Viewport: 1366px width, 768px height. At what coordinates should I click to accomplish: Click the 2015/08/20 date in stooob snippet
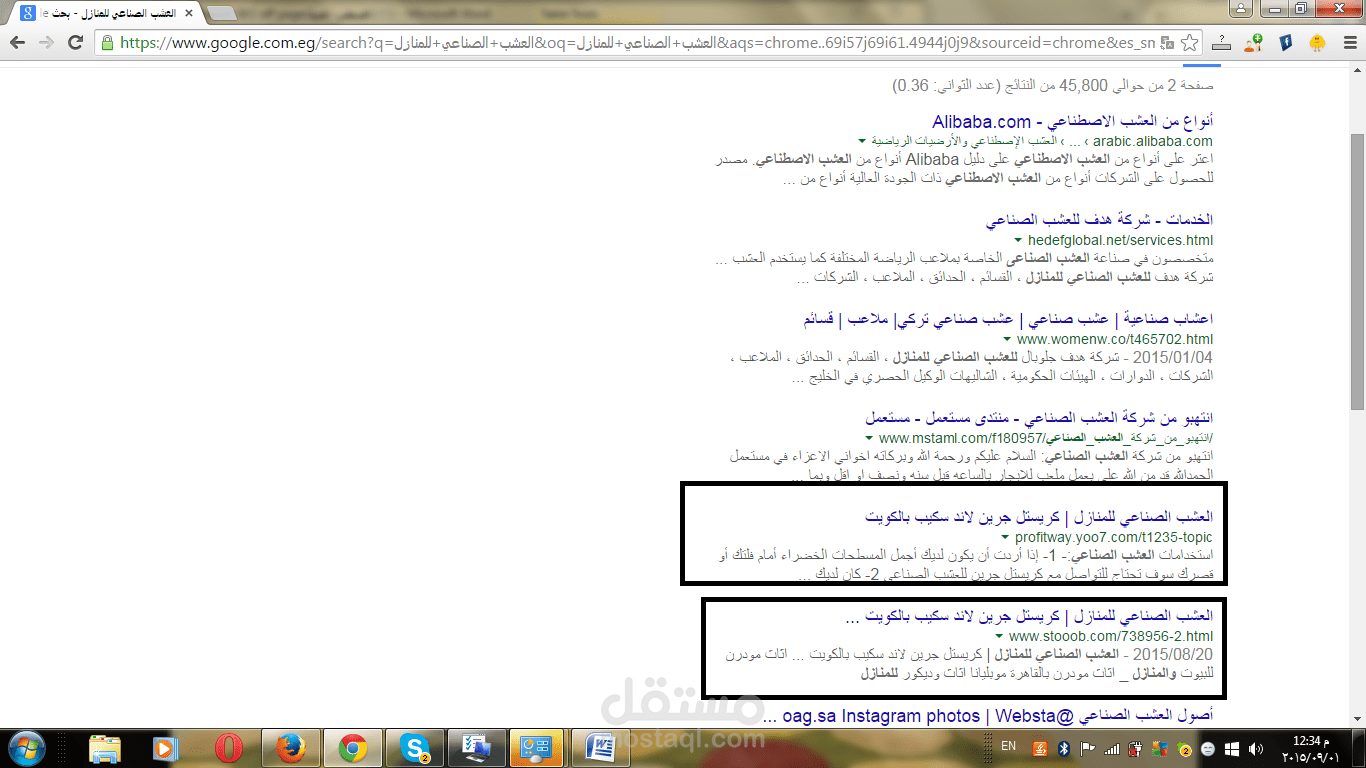click(1174, 654)
